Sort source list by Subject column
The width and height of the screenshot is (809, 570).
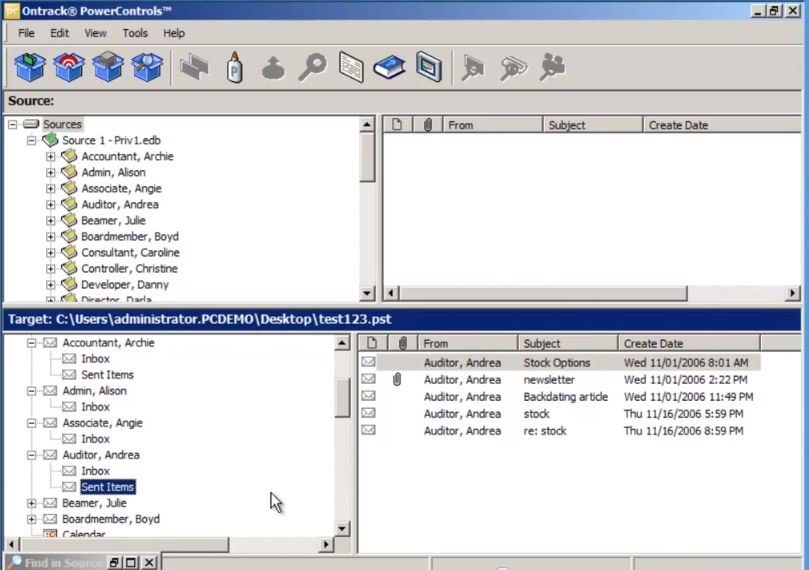pos(593,125)
